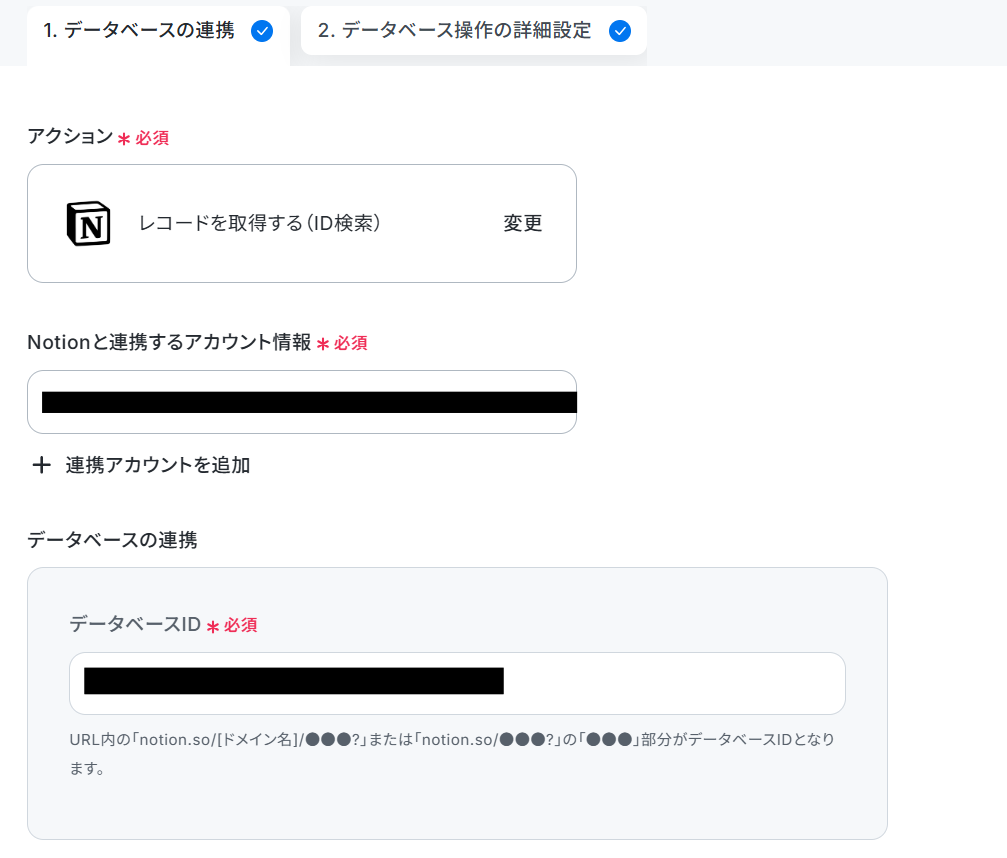1007x858 pixels.
Task: Click the database ID help text
Action: [x=452, y=753]
